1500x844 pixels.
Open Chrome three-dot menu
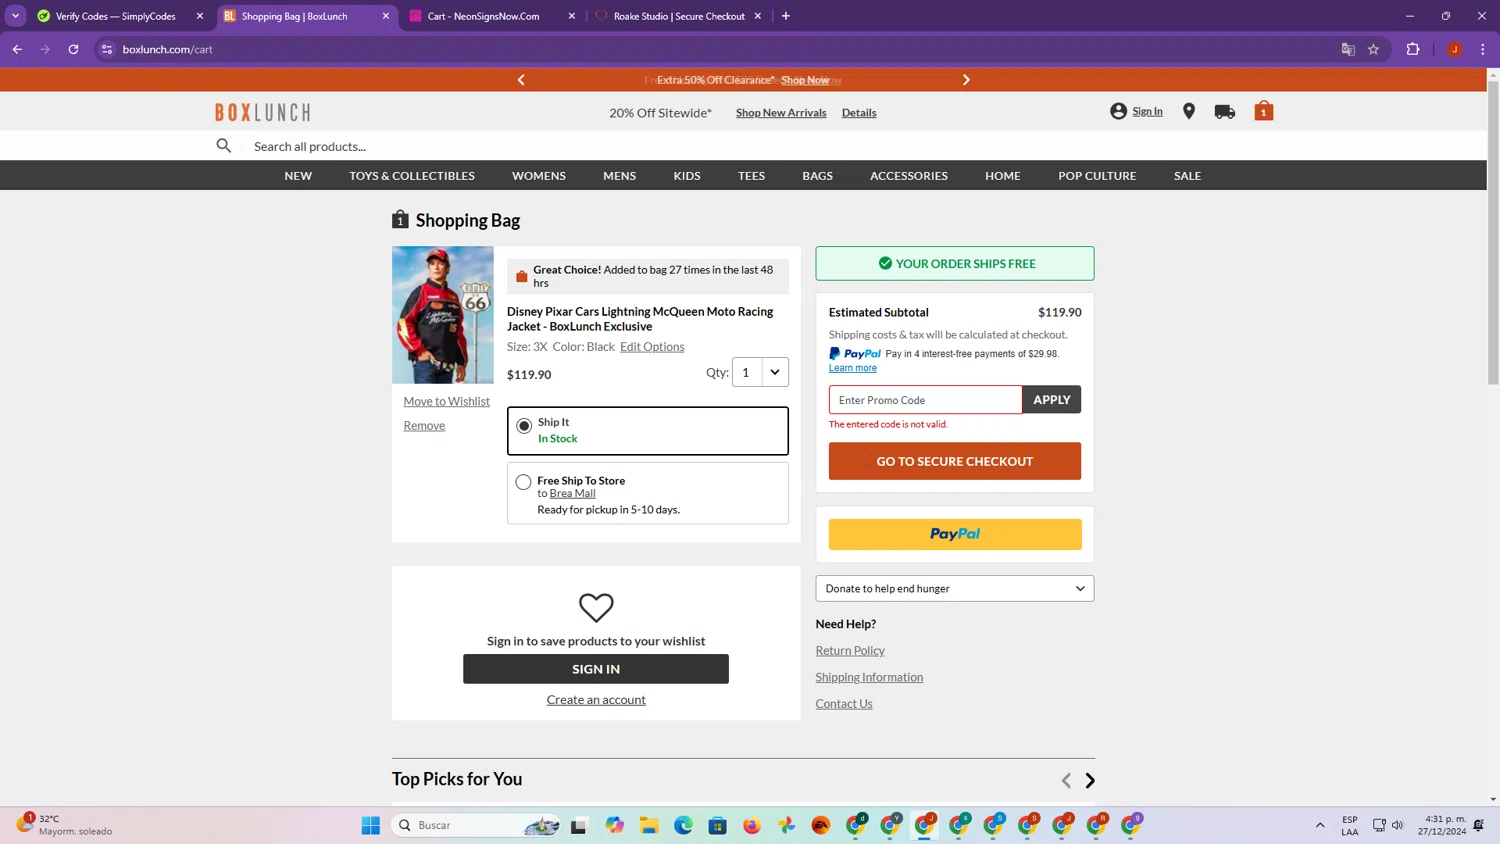[1483, 49]
